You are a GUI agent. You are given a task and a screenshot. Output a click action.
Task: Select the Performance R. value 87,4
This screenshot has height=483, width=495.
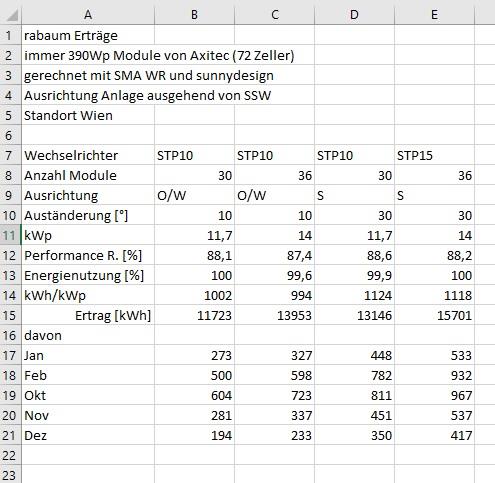coord(274,255)
